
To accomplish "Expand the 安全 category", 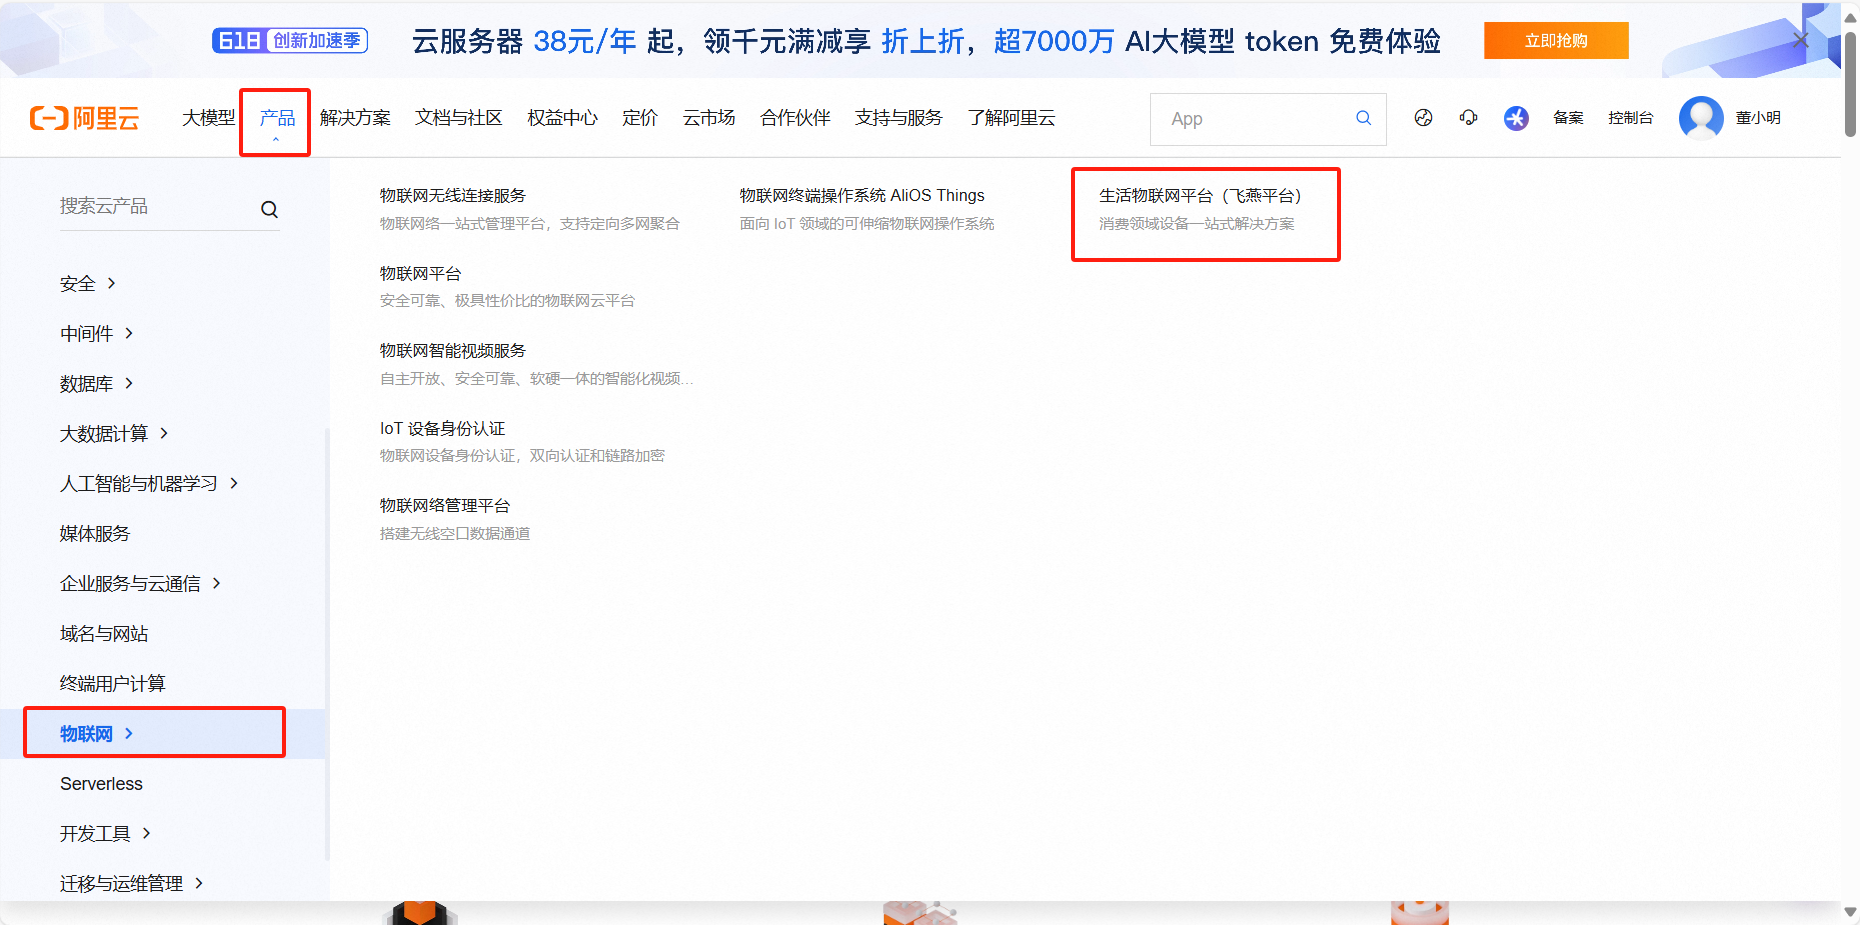I will [88, 284].
